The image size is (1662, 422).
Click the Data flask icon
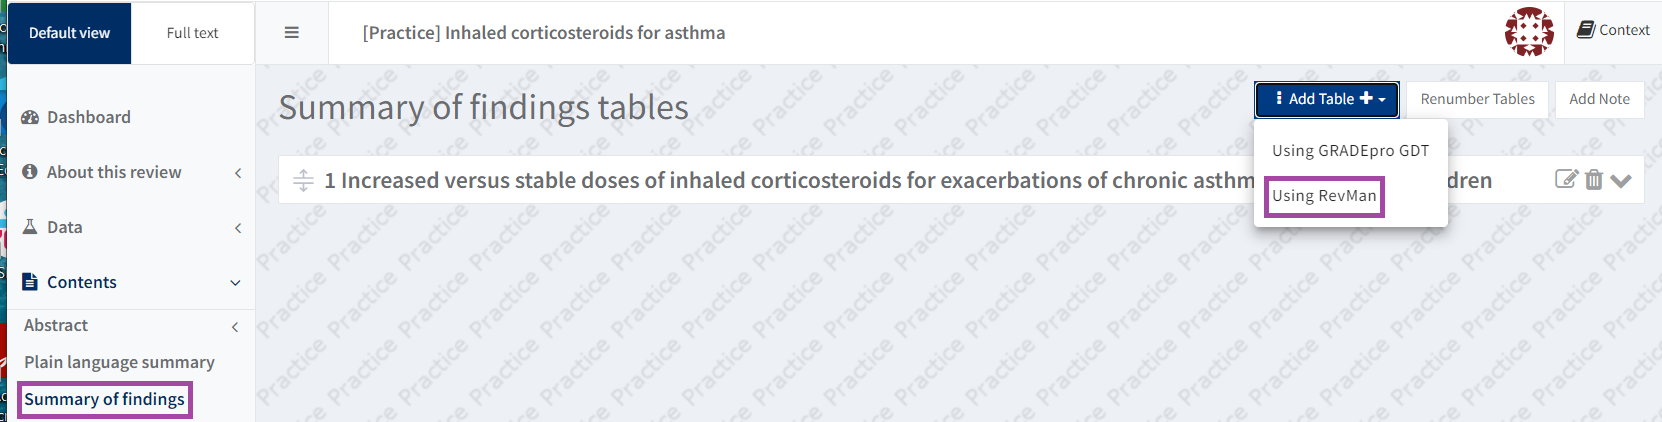click(x=30, y=227)
